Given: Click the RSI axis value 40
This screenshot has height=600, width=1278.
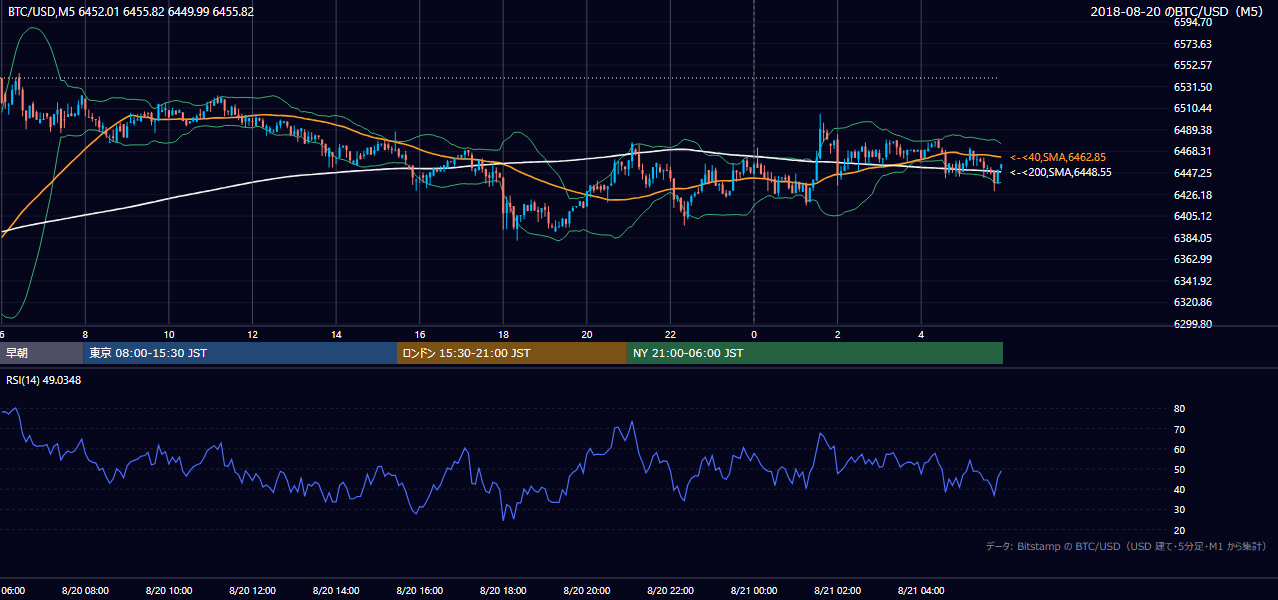Looking at the screenshot, I should click(x=1179, y=489).
